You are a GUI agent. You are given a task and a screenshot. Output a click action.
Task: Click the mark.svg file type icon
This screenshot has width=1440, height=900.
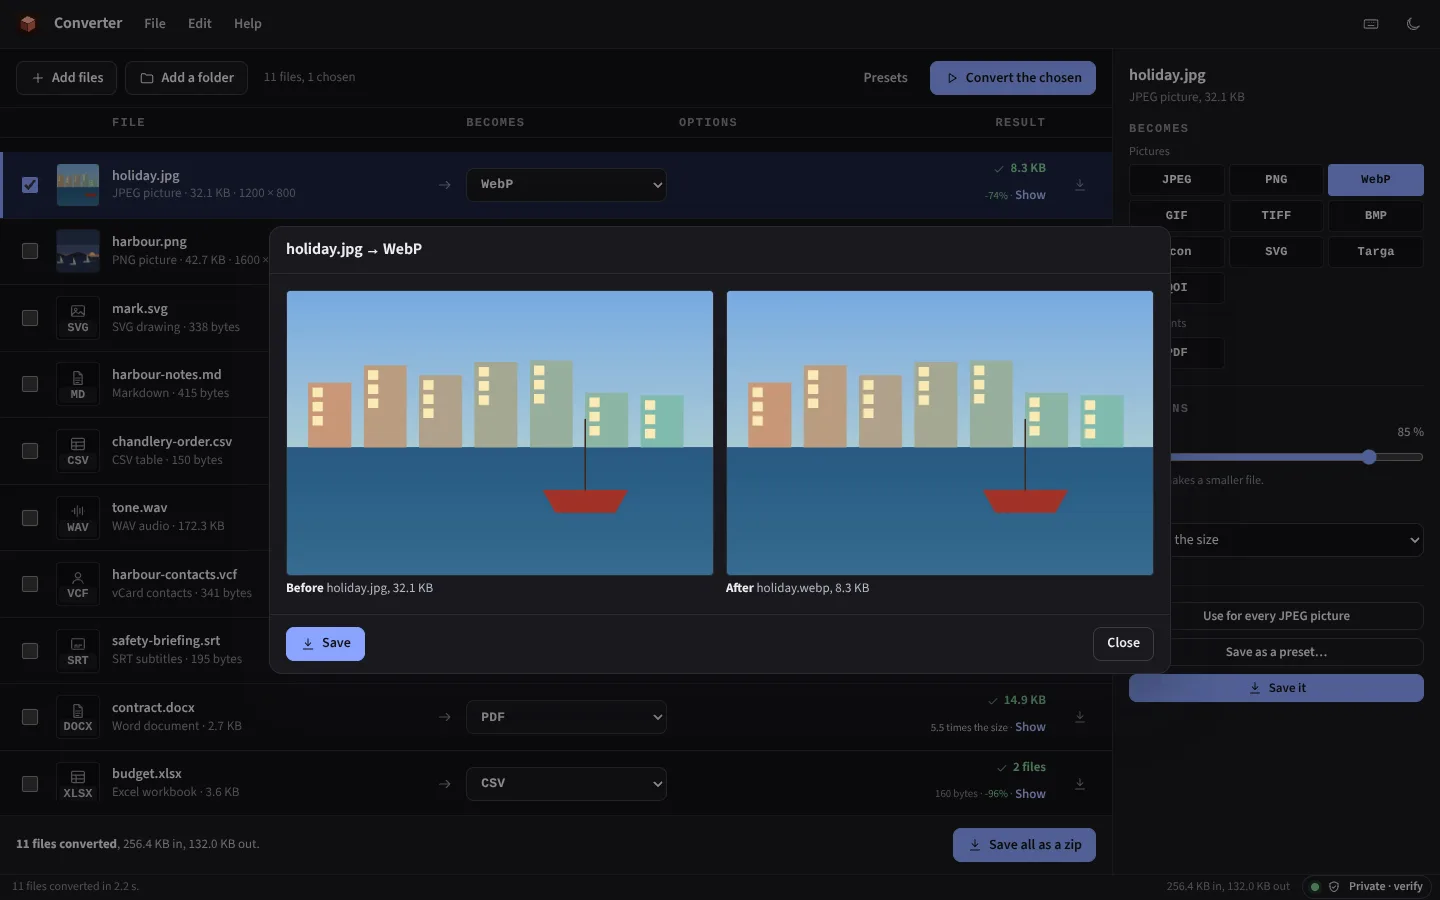(78, 318)
